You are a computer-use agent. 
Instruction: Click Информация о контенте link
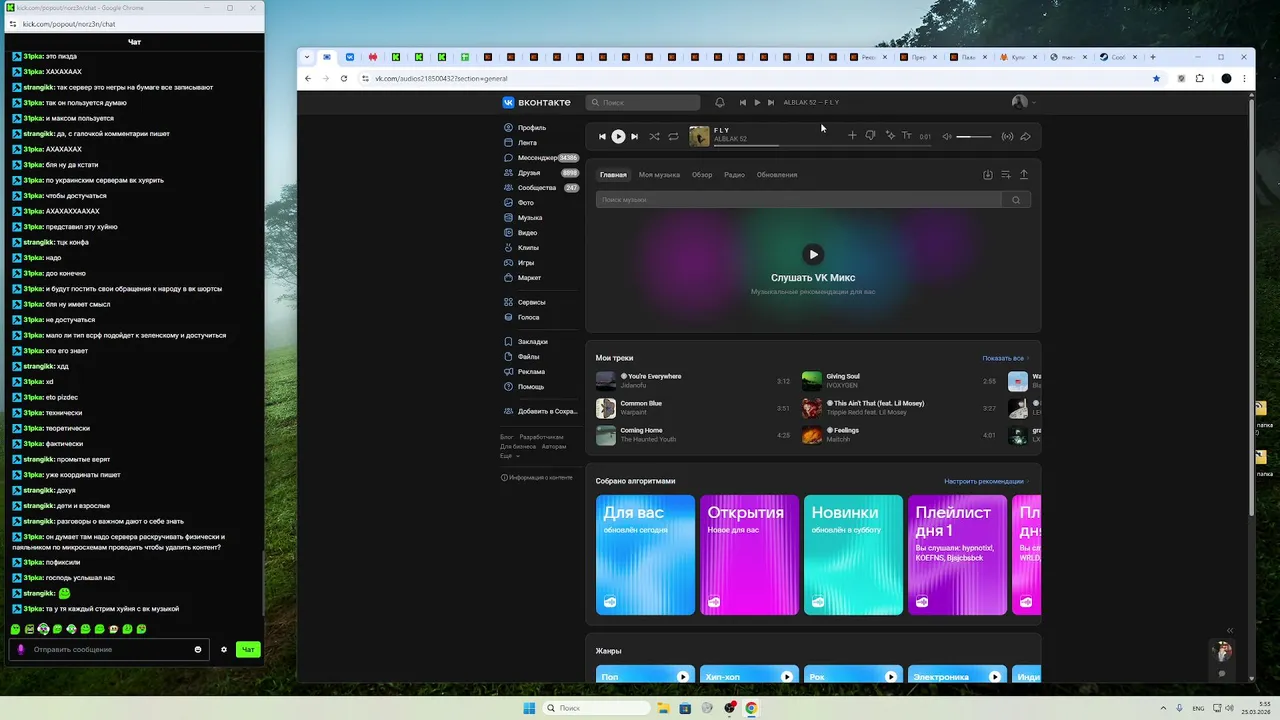point(537,478)
